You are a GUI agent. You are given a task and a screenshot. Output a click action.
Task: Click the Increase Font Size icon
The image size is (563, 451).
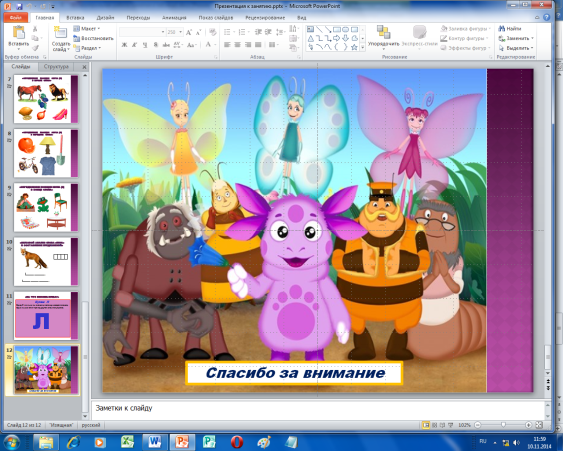tap(189, 32)
